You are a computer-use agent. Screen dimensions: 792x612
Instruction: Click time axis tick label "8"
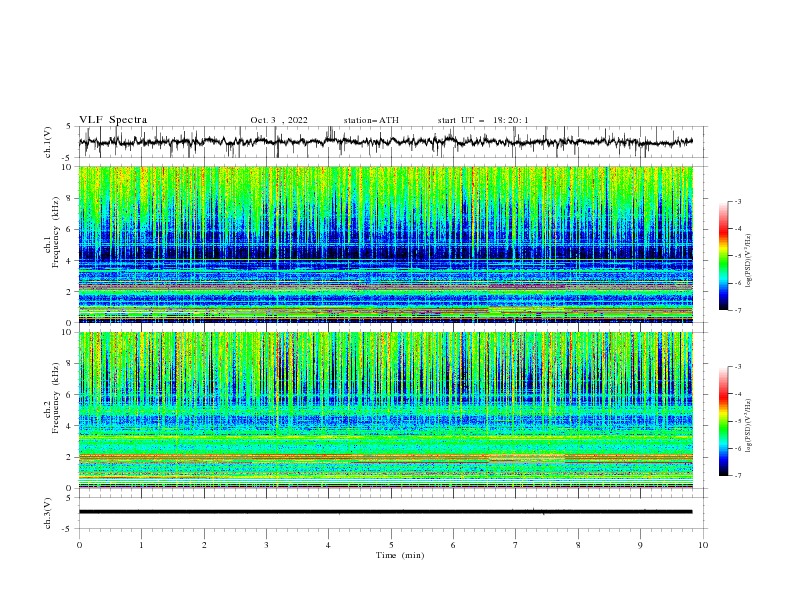click(x=578, y=545)
